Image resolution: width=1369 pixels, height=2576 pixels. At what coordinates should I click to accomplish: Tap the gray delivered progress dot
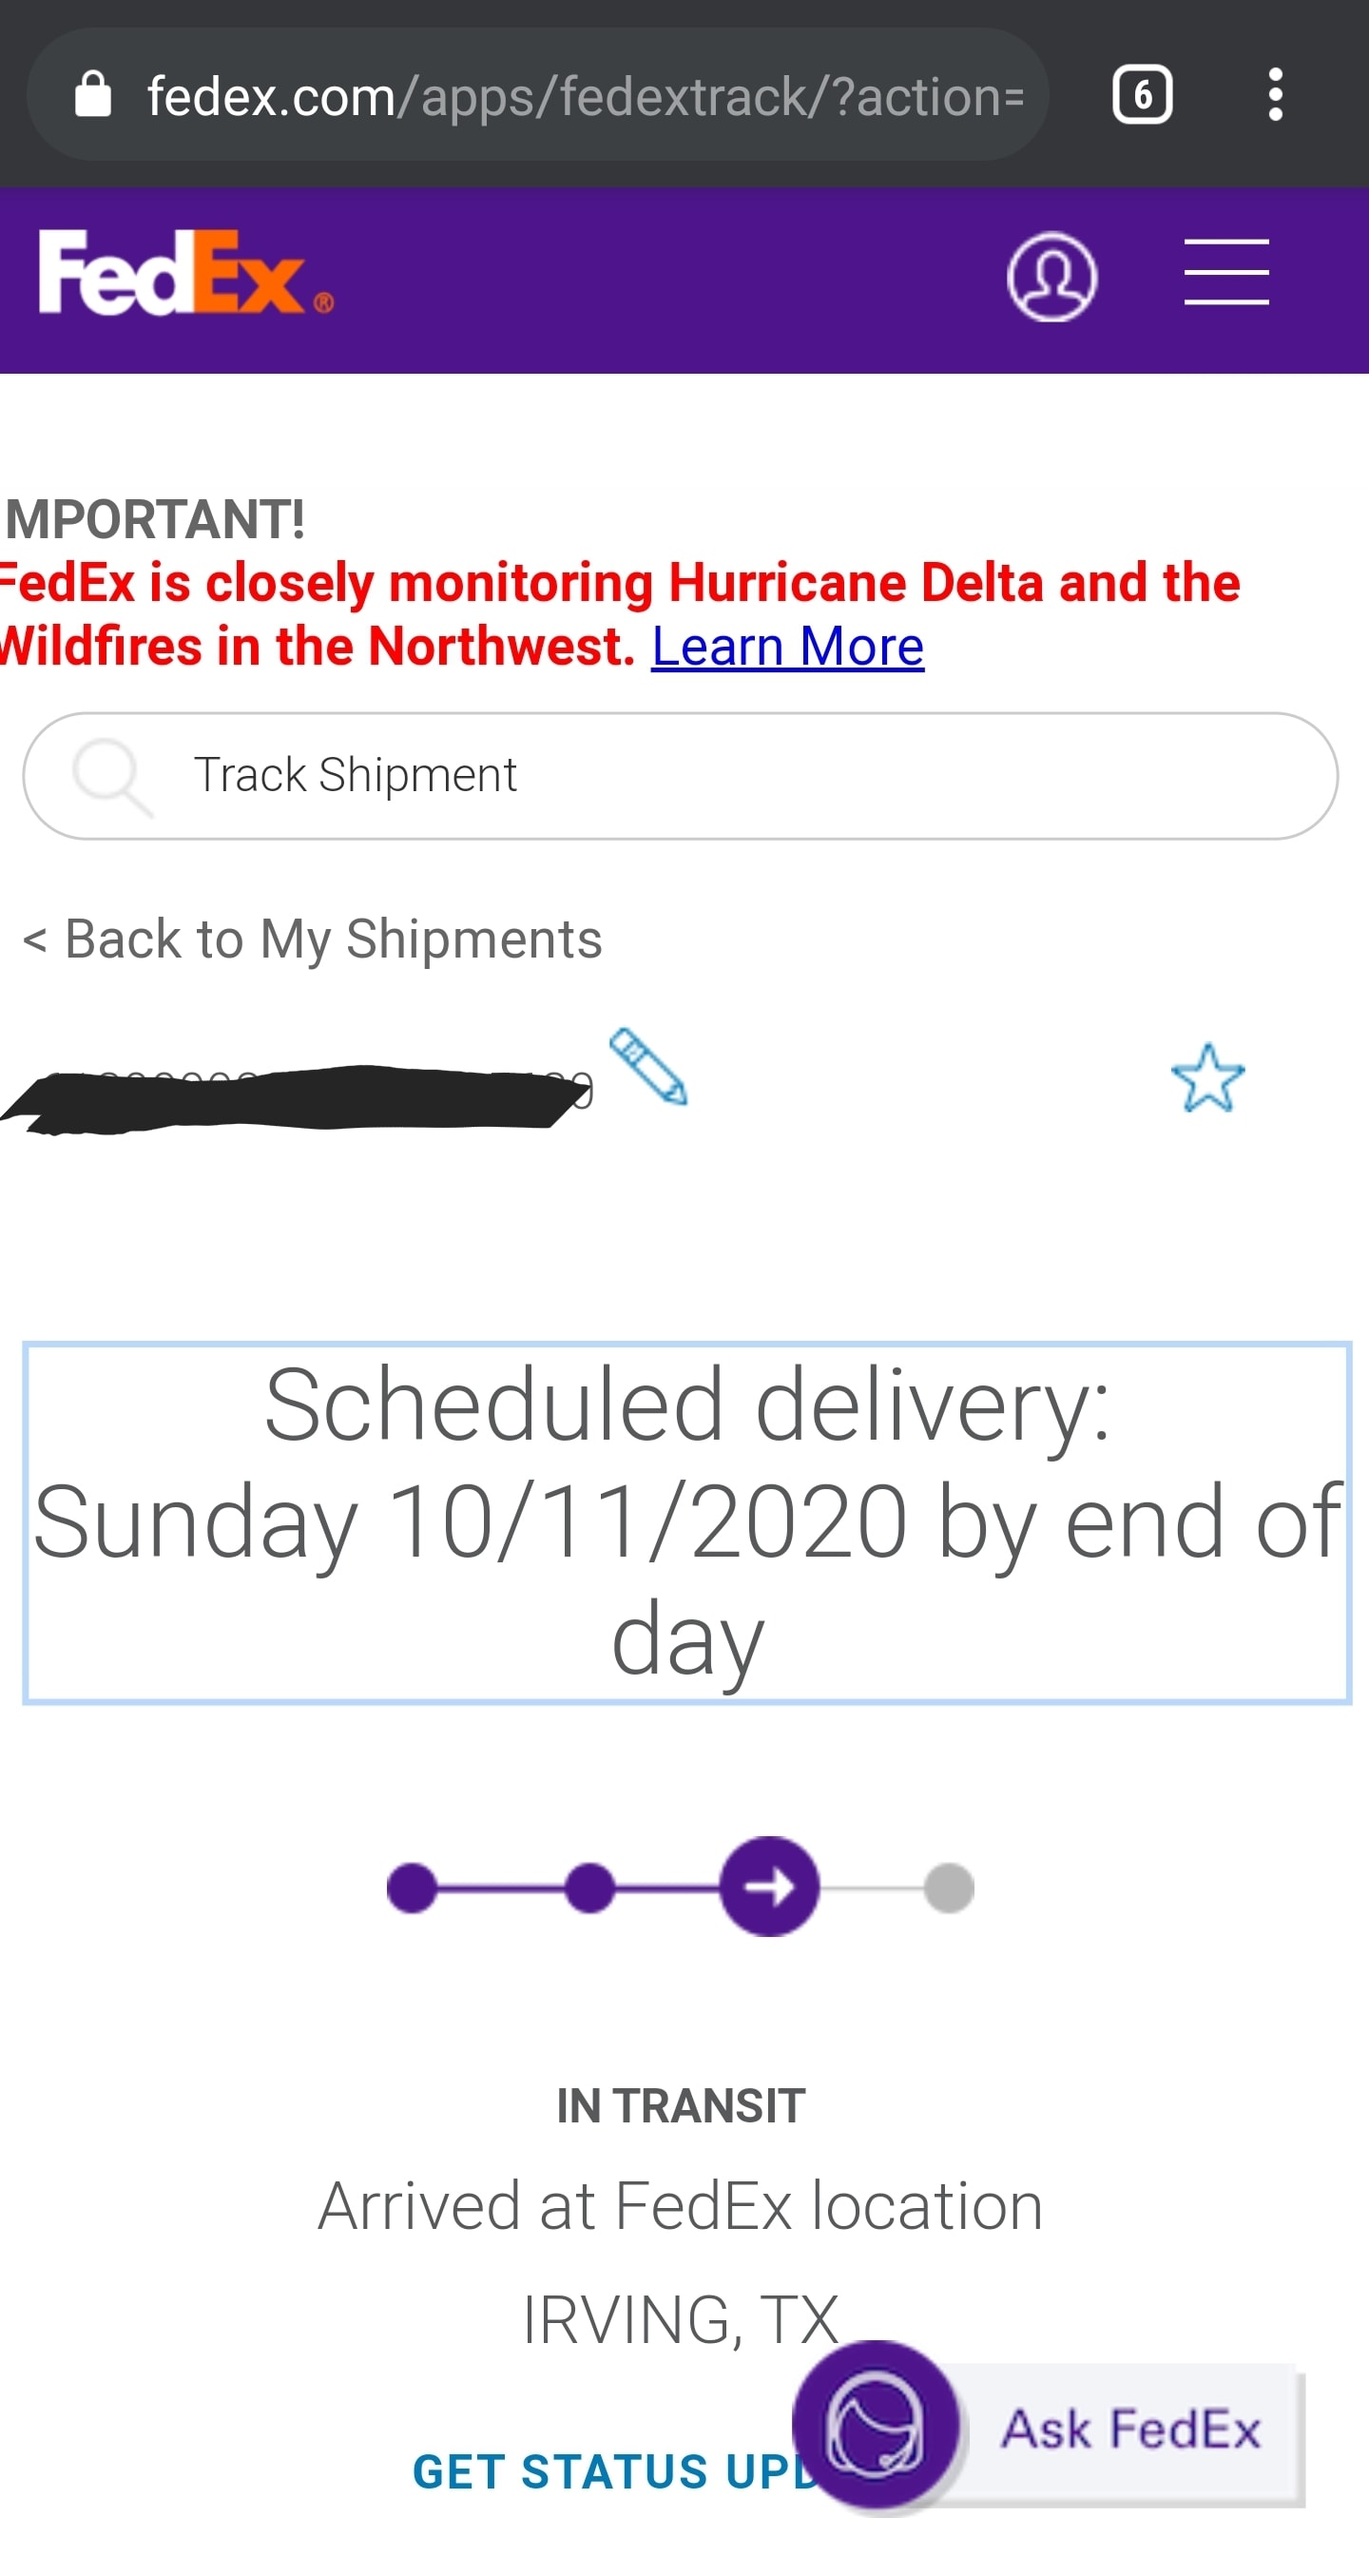[948, 1888]
